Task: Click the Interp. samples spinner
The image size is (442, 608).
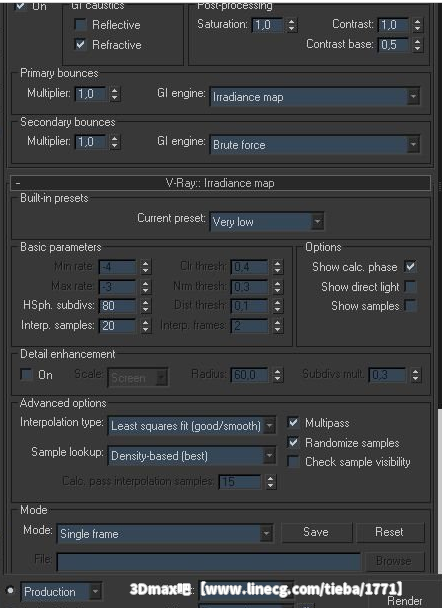Action: click(145, 325)
